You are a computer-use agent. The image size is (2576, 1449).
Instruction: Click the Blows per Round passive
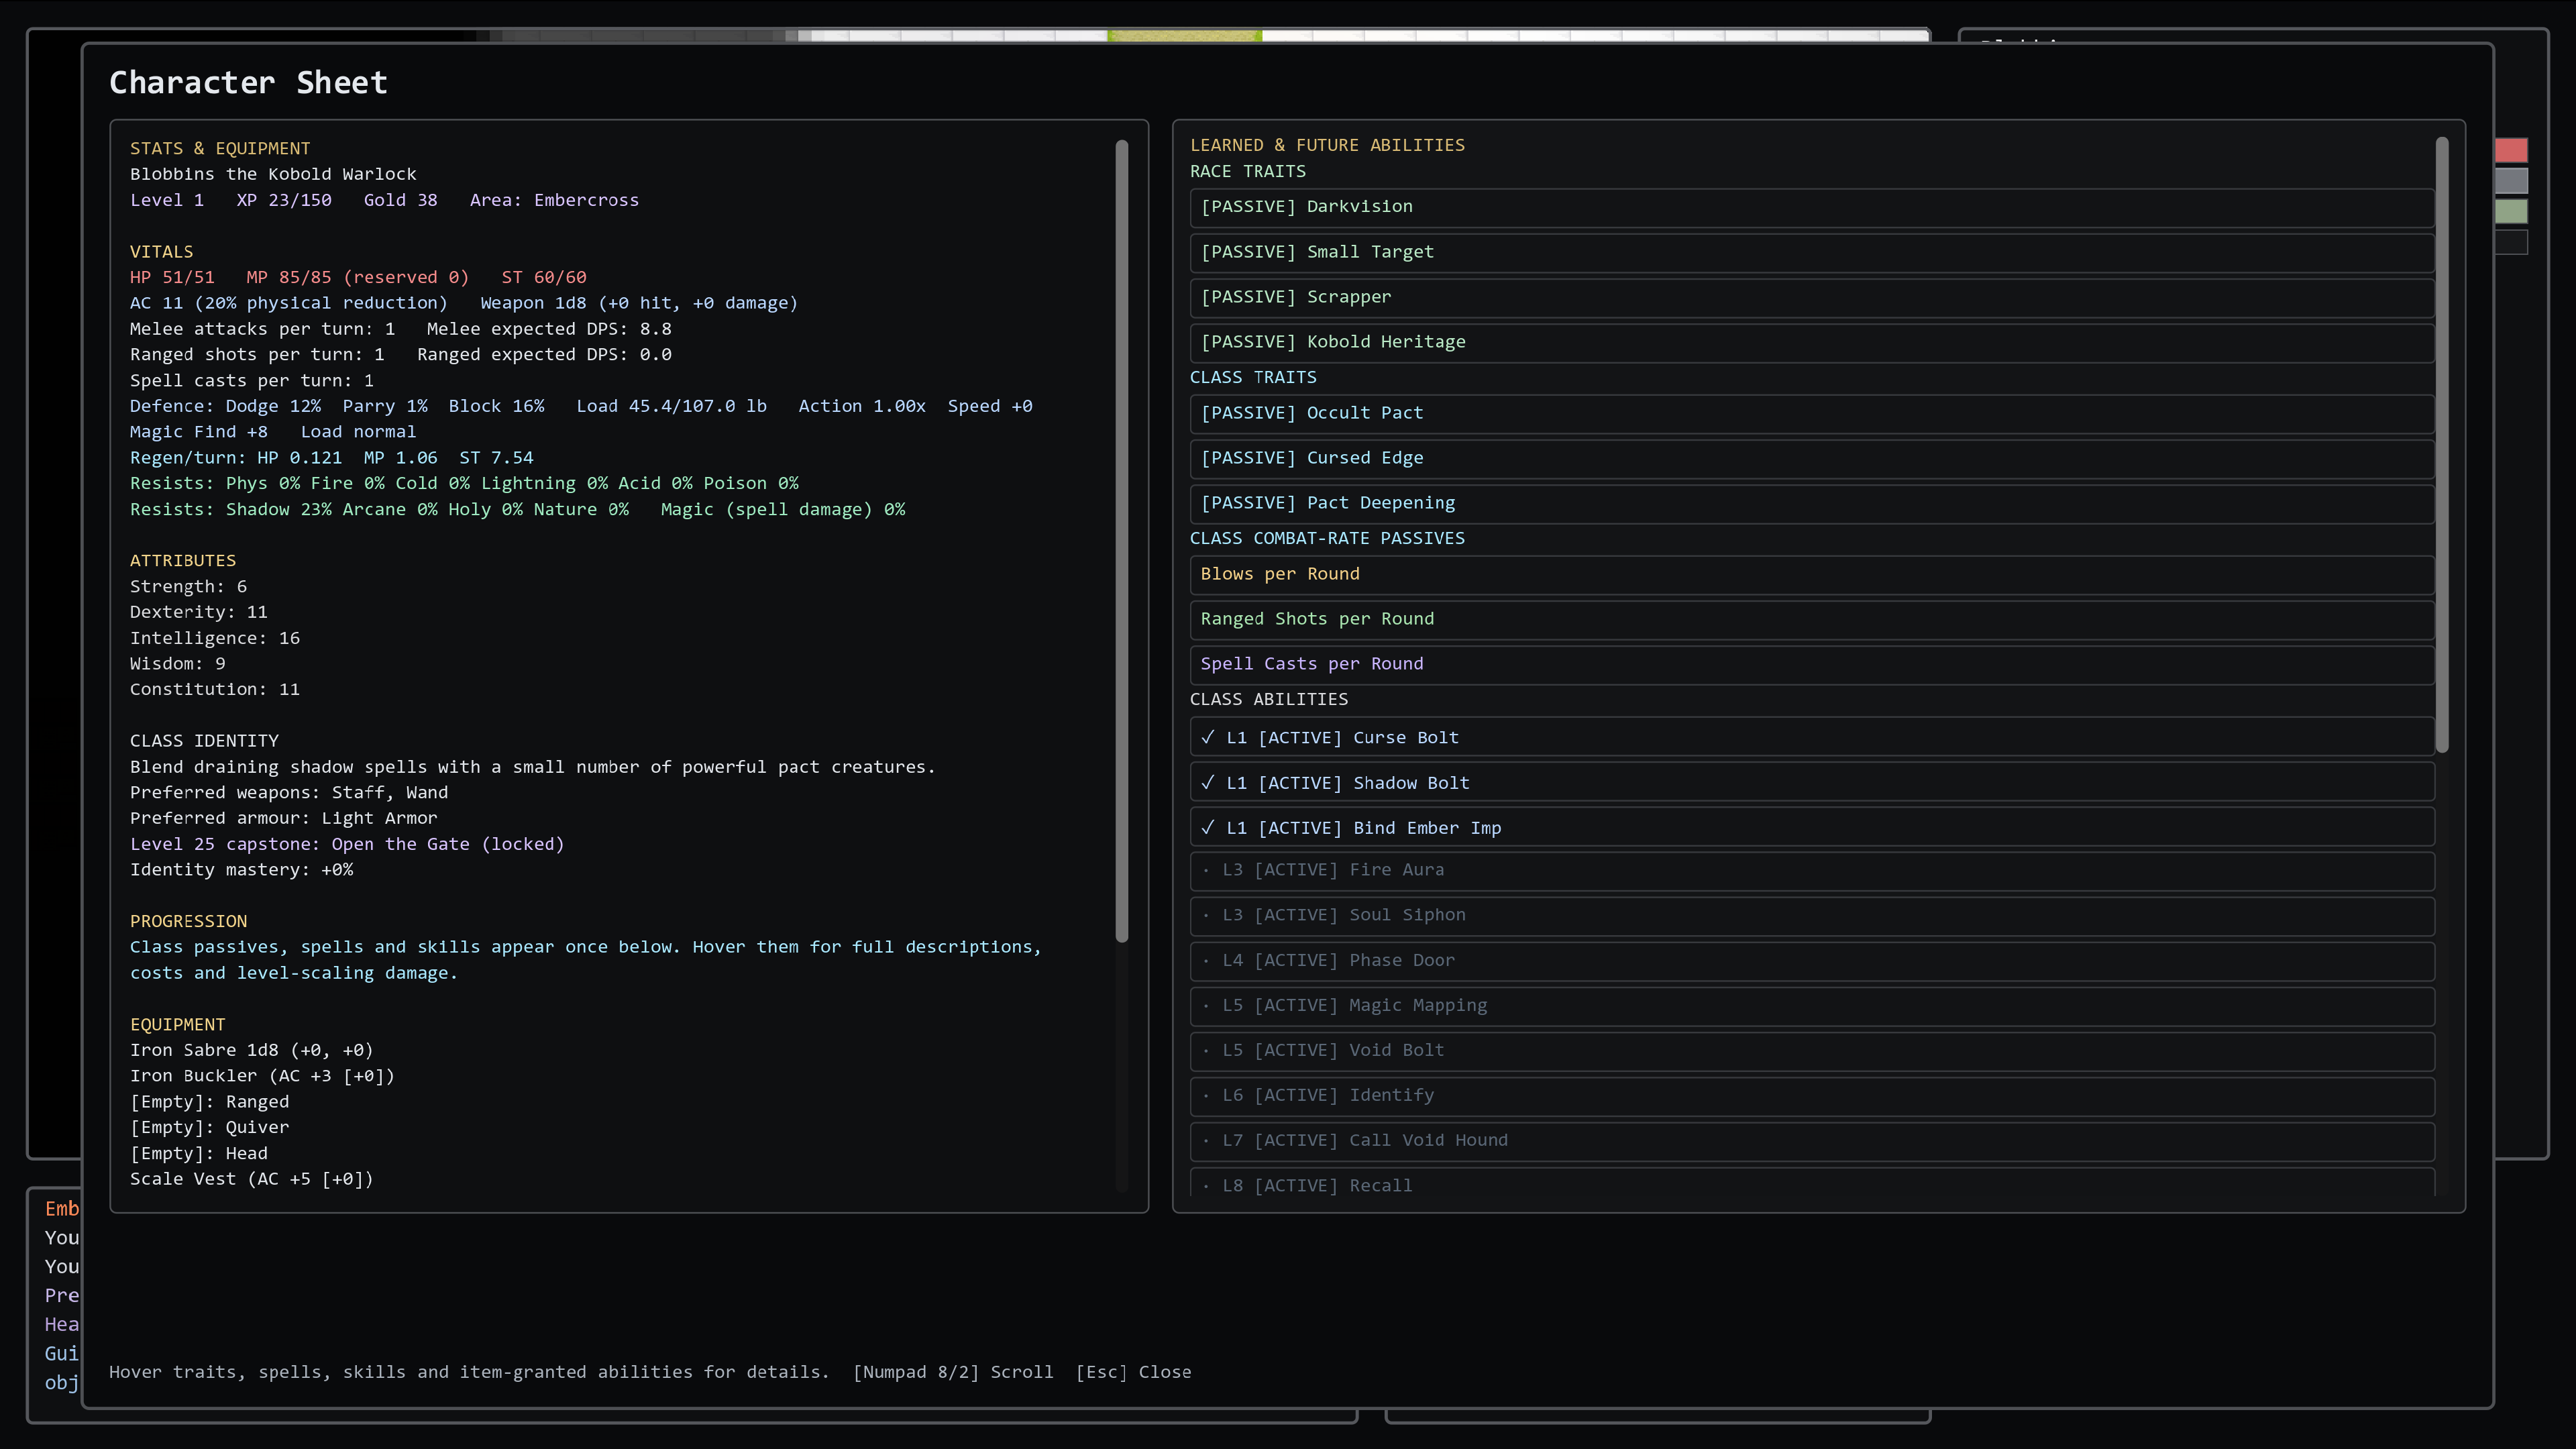click(x=1811, y=574)
